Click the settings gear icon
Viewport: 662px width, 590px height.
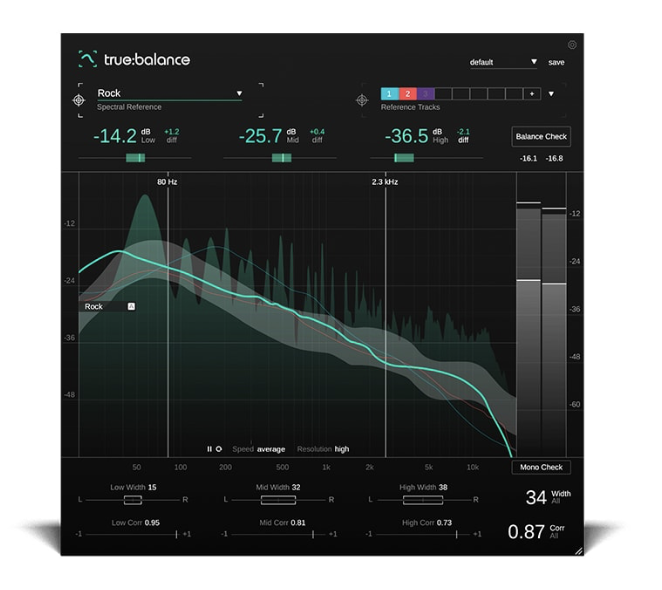pos(572,45)
